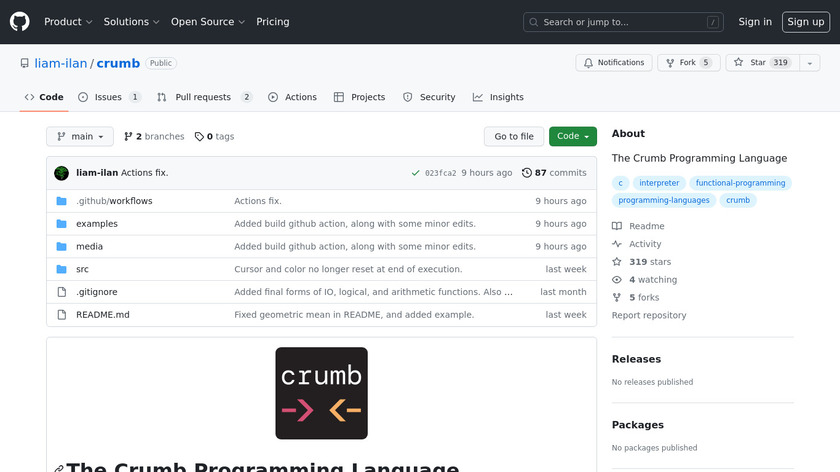Click the liam-ilan avatar thumbnail
This screenshot has width=840, height=472.
tap(61, 173)
